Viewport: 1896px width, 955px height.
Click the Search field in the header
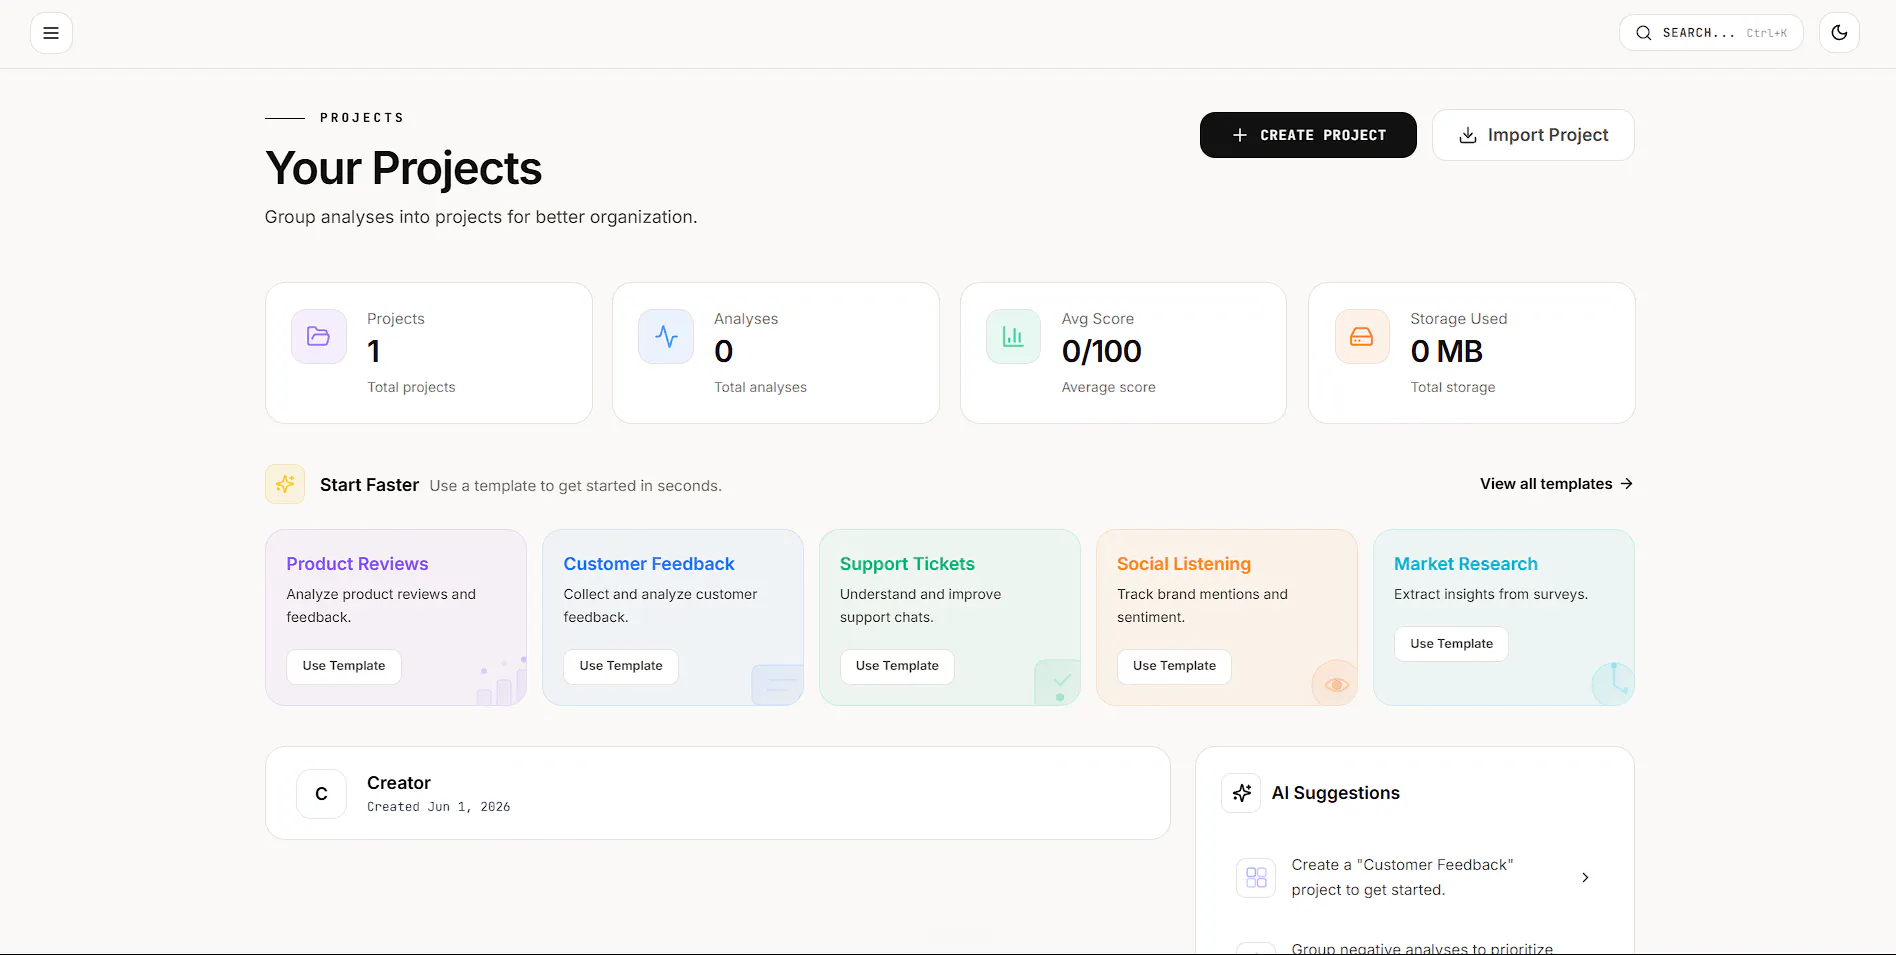tap(1711, 33)
